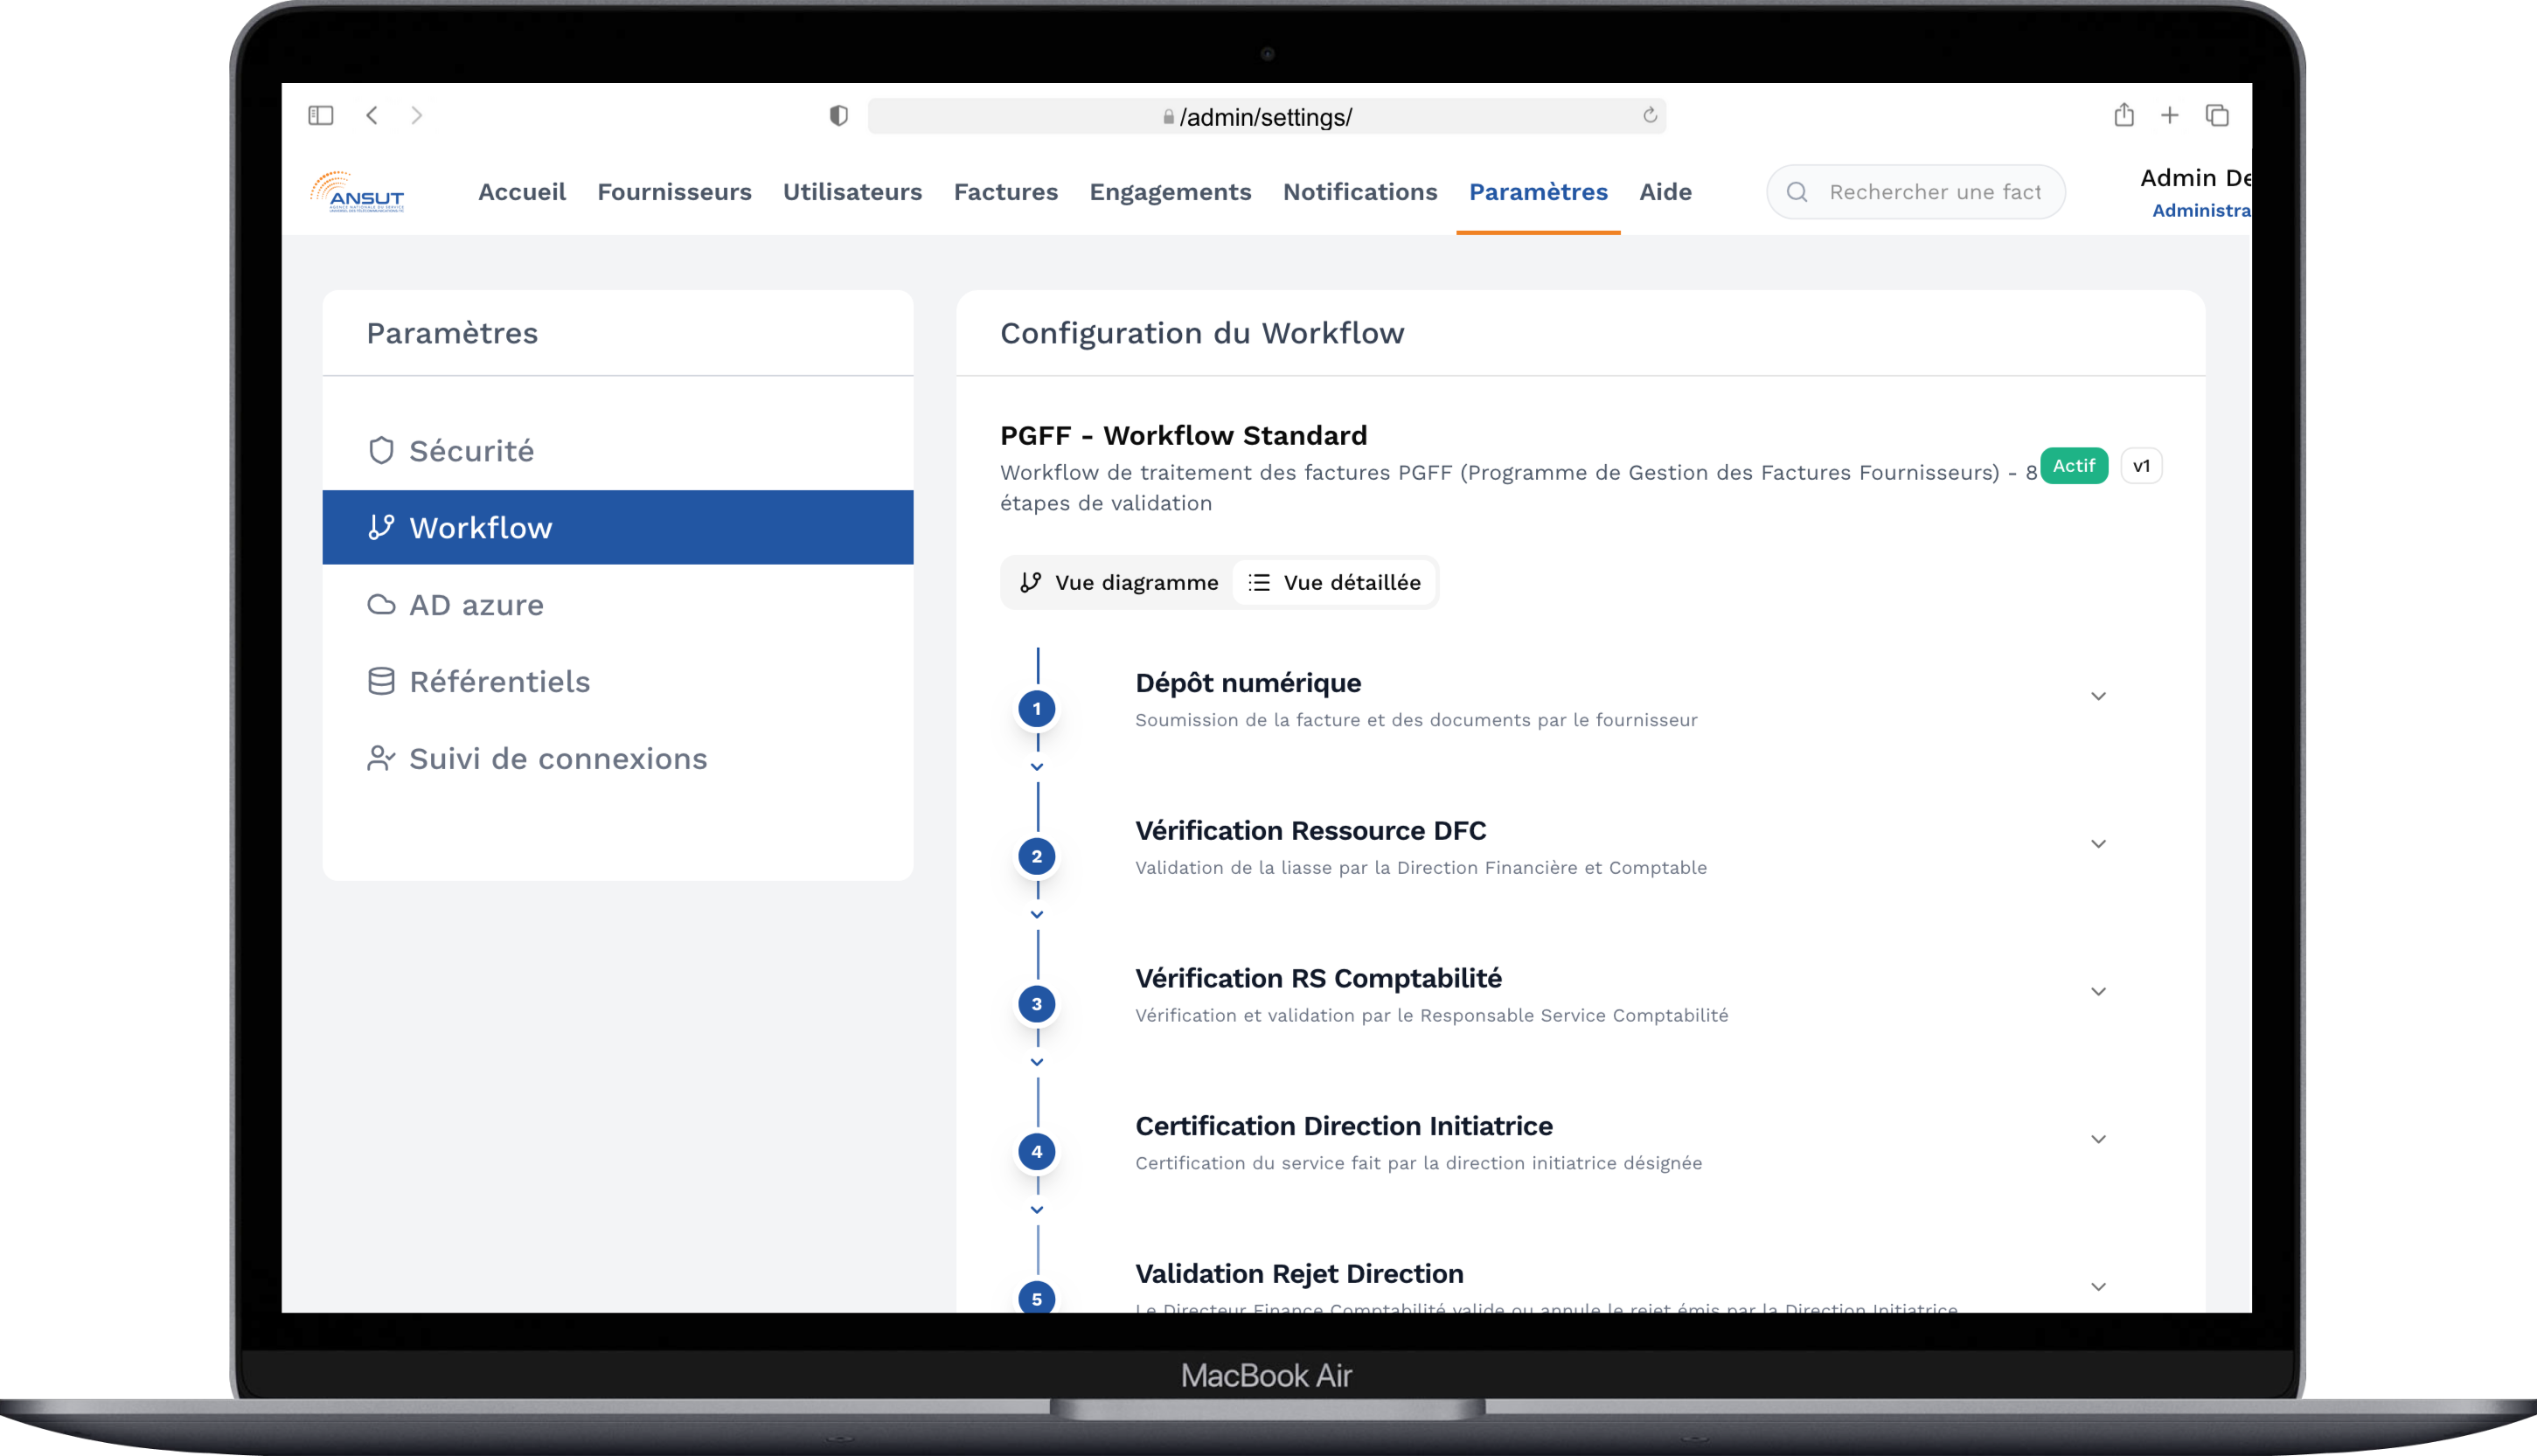Click the AD azure cloud icon

[381, 605]
